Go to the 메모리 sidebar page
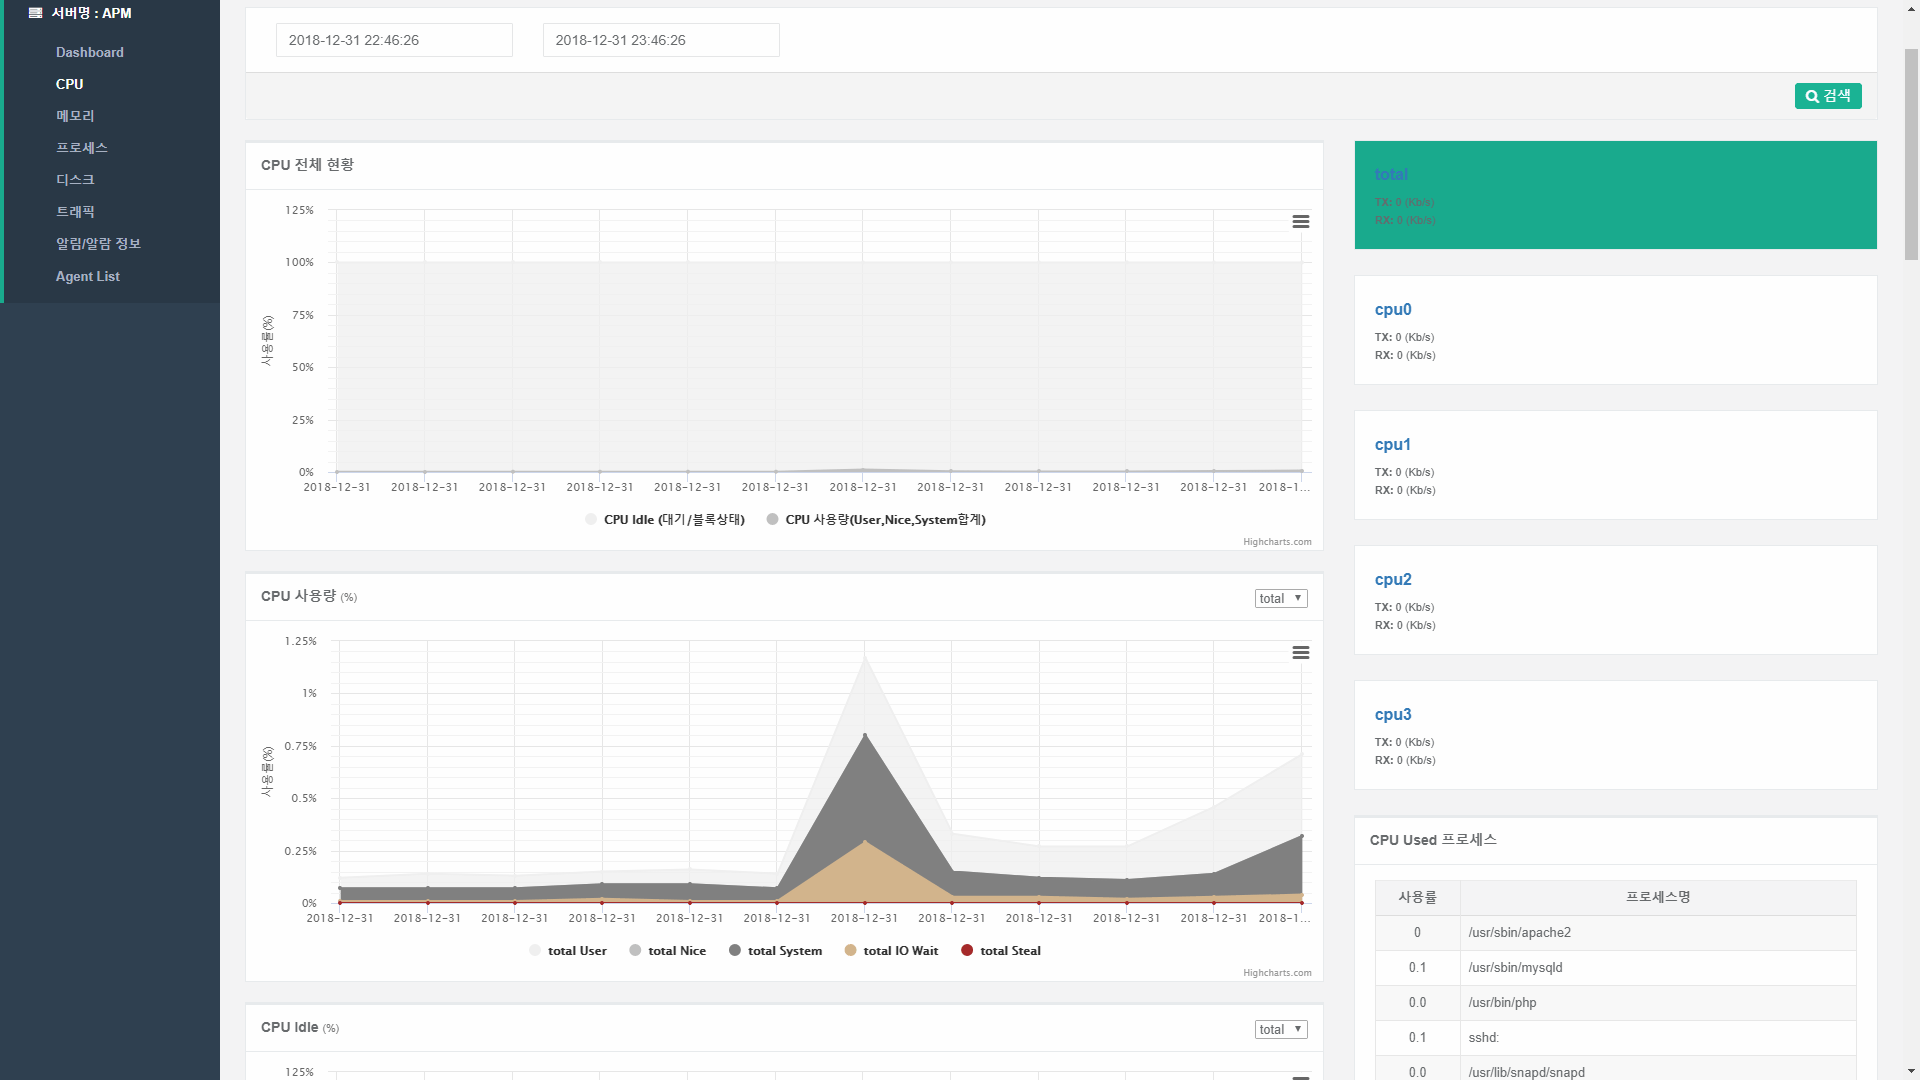Screen dimensions: 1920x1080 pos(75,116)
